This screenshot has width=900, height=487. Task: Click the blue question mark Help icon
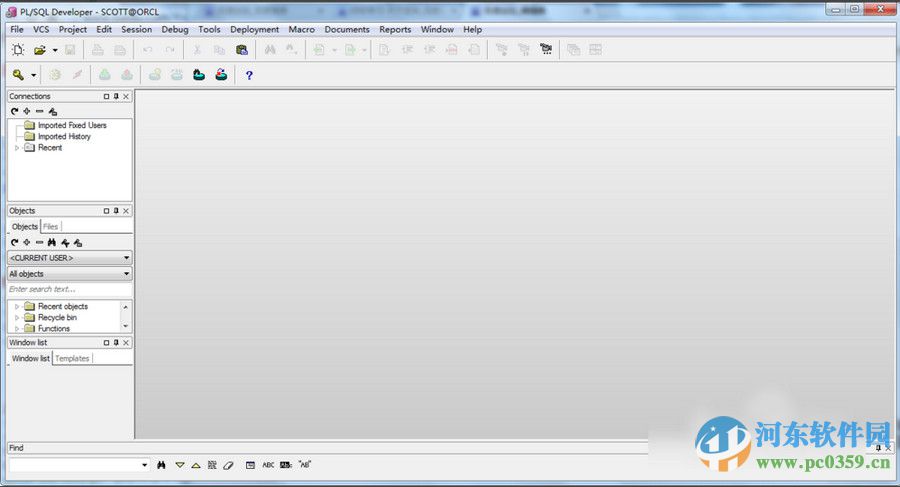[249, 75]
